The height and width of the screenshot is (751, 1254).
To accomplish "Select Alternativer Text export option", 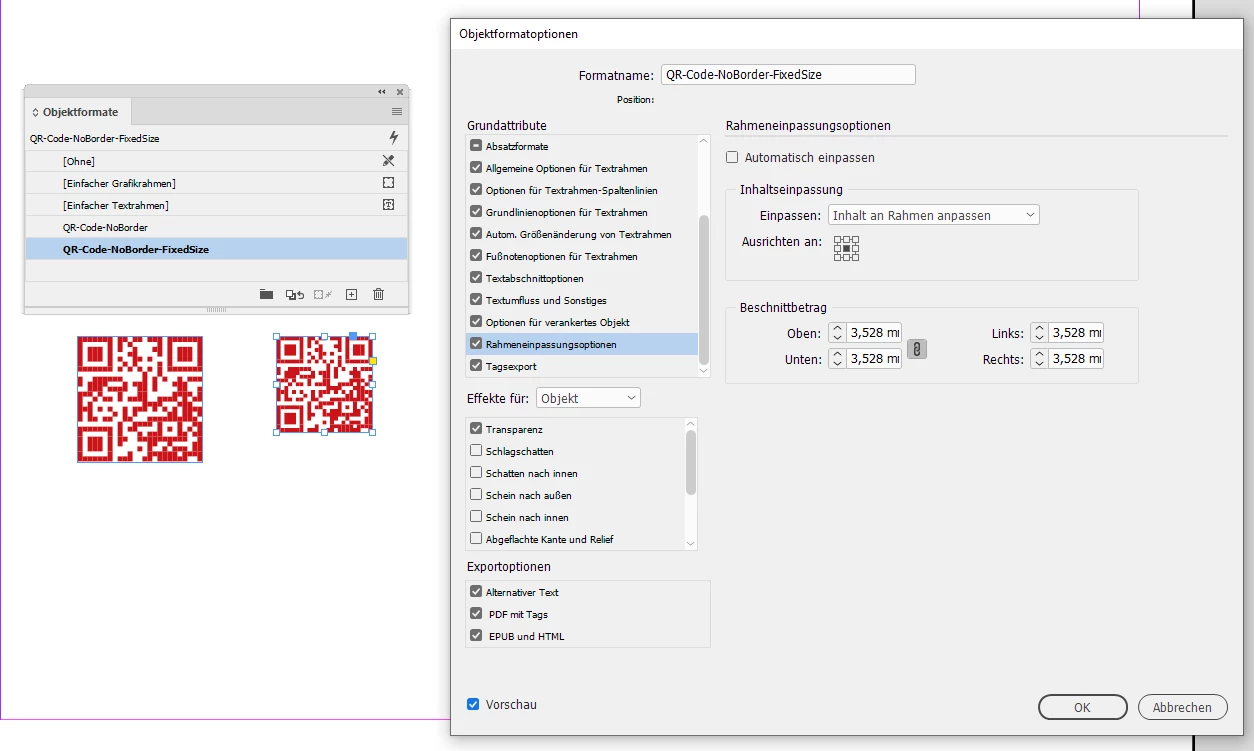I will pyautogui.click(x=588, y=592).
